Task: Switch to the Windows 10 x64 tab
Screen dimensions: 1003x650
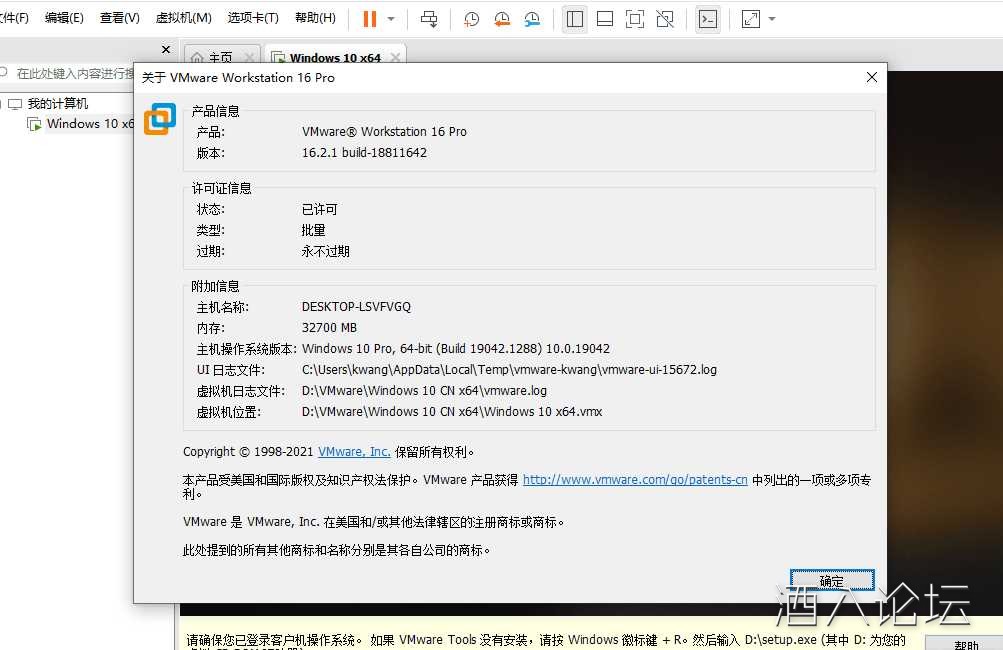Action: pos(334,58)
